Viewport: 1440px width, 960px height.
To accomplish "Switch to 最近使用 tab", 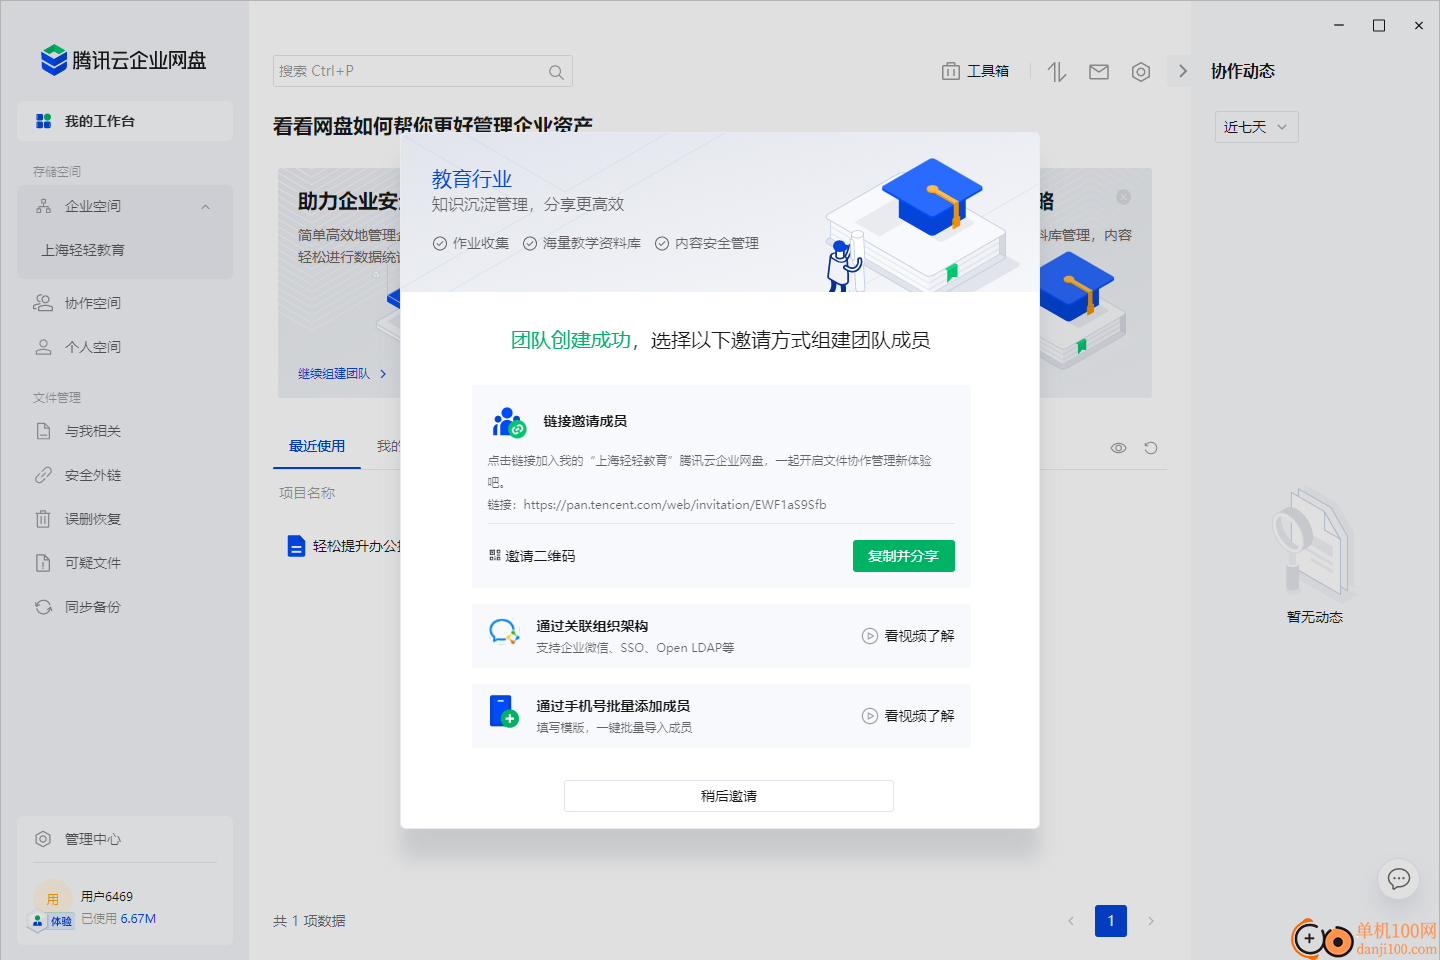I will click(x=317, y=446).
